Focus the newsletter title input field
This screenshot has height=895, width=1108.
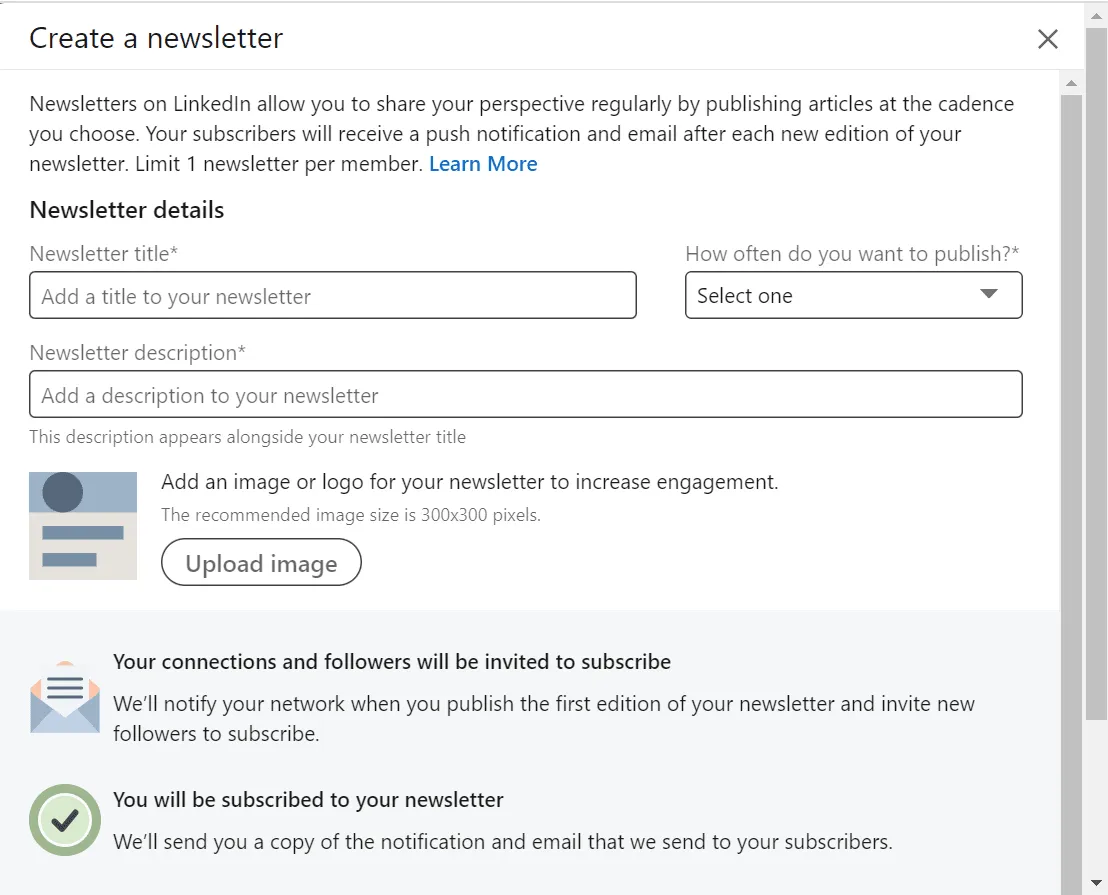(x=333, y=295)
